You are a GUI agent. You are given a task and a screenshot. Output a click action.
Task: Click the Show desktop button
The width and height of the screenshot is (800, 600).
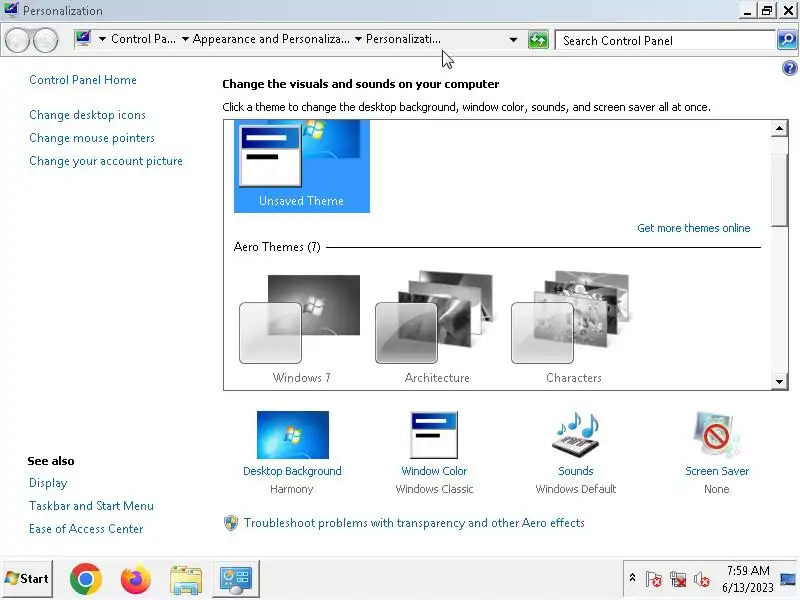pos(788,579)
